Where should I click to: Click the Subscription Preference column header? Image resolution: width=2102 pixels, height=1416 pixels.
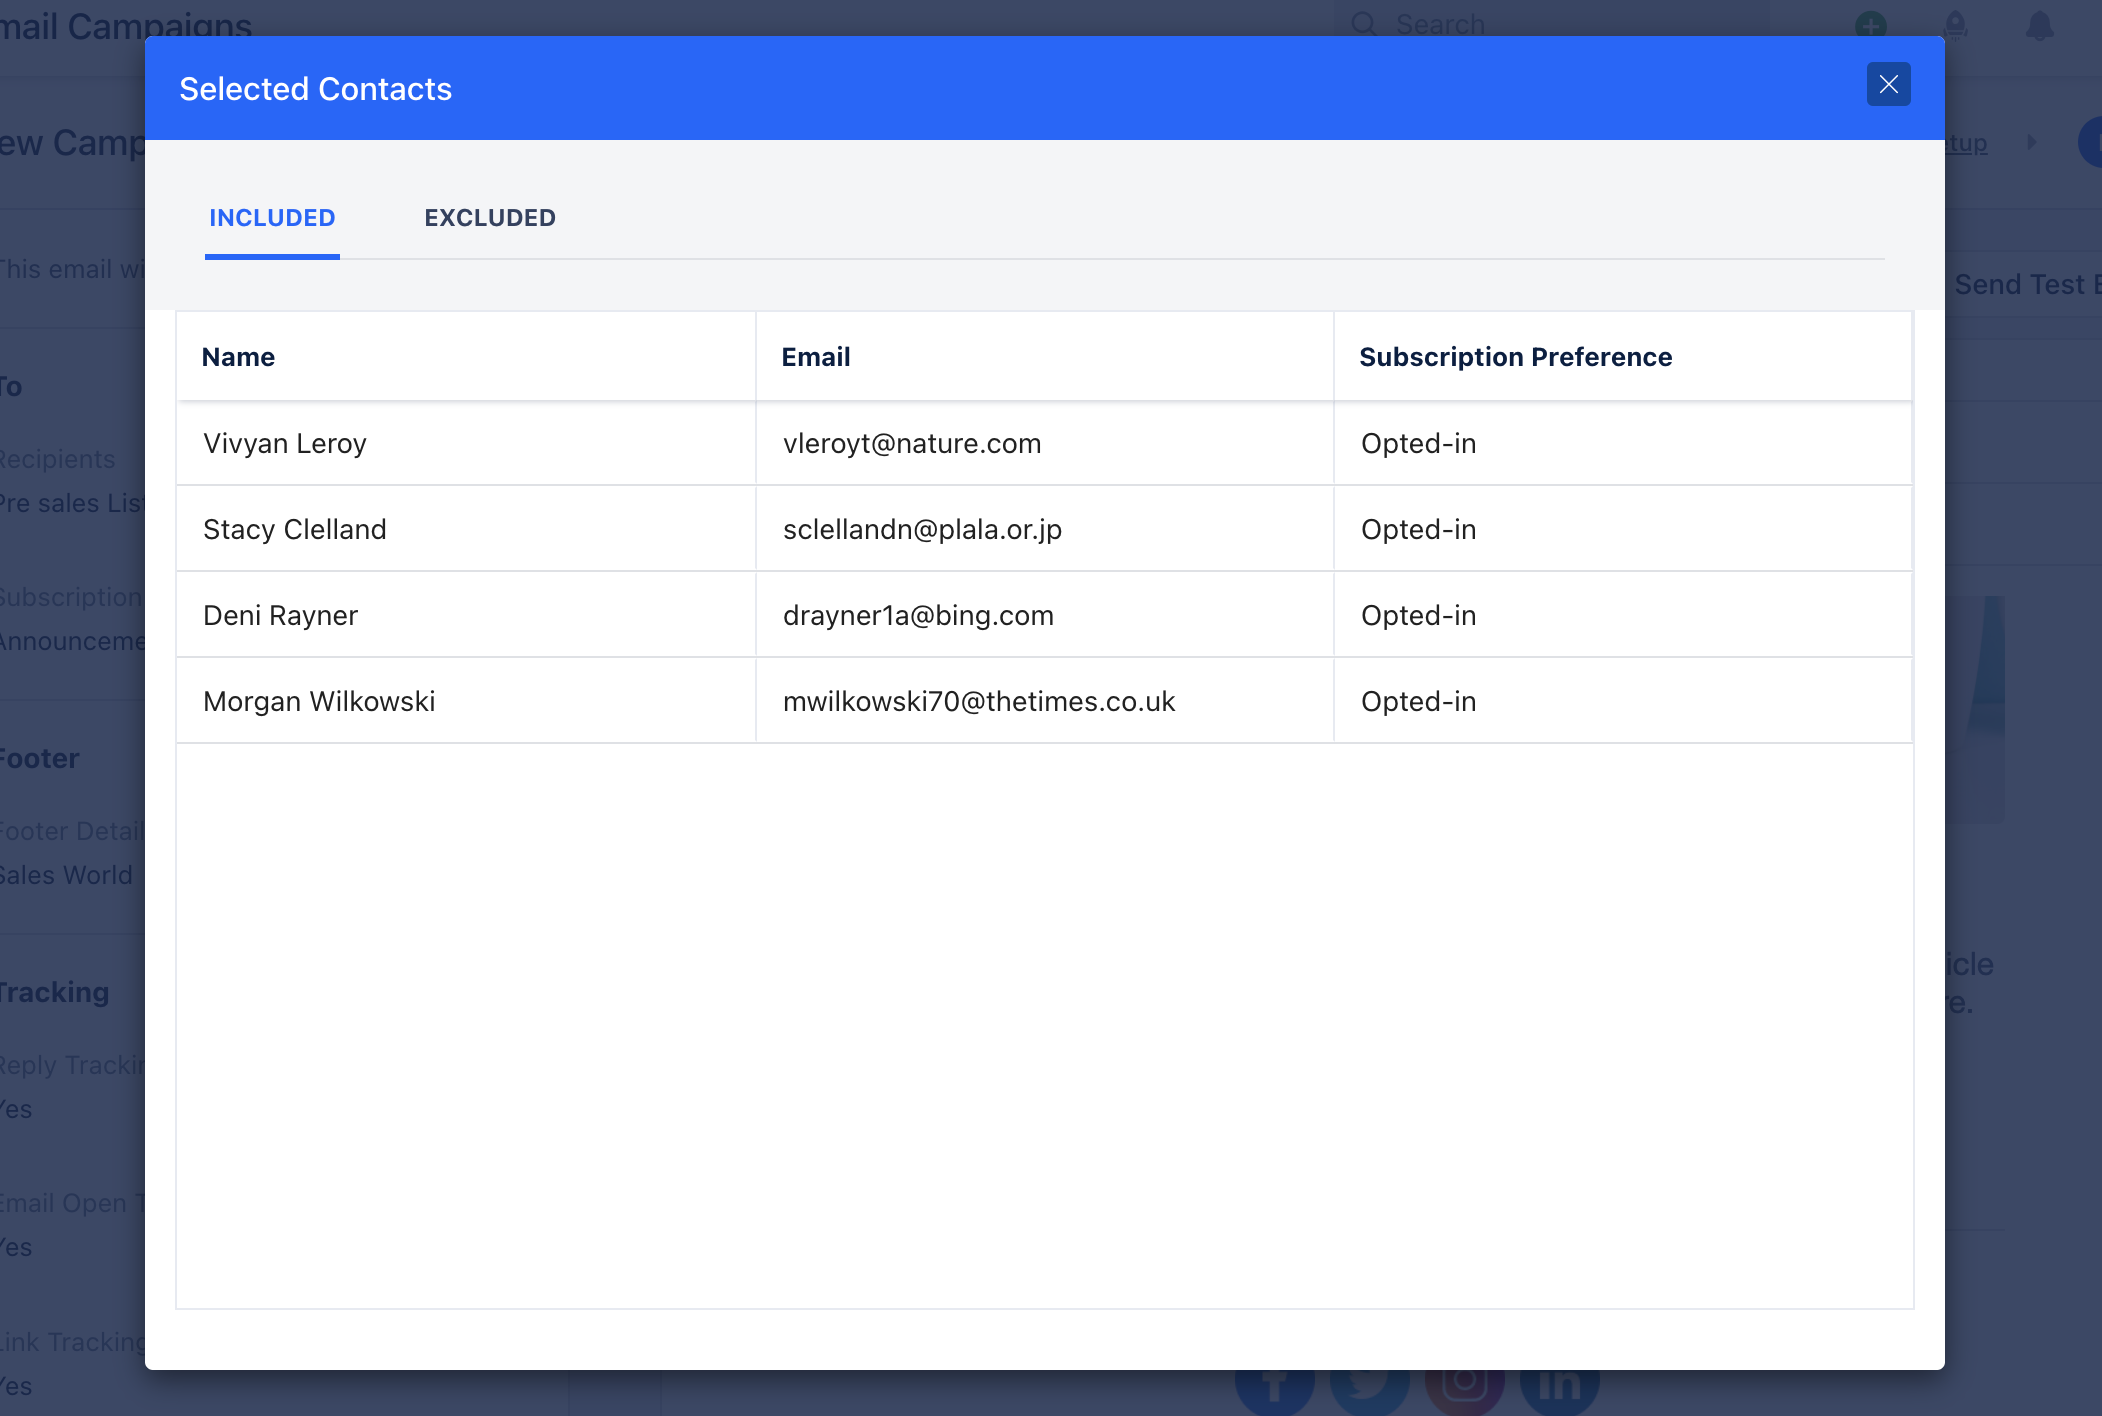pos(1515,357)
